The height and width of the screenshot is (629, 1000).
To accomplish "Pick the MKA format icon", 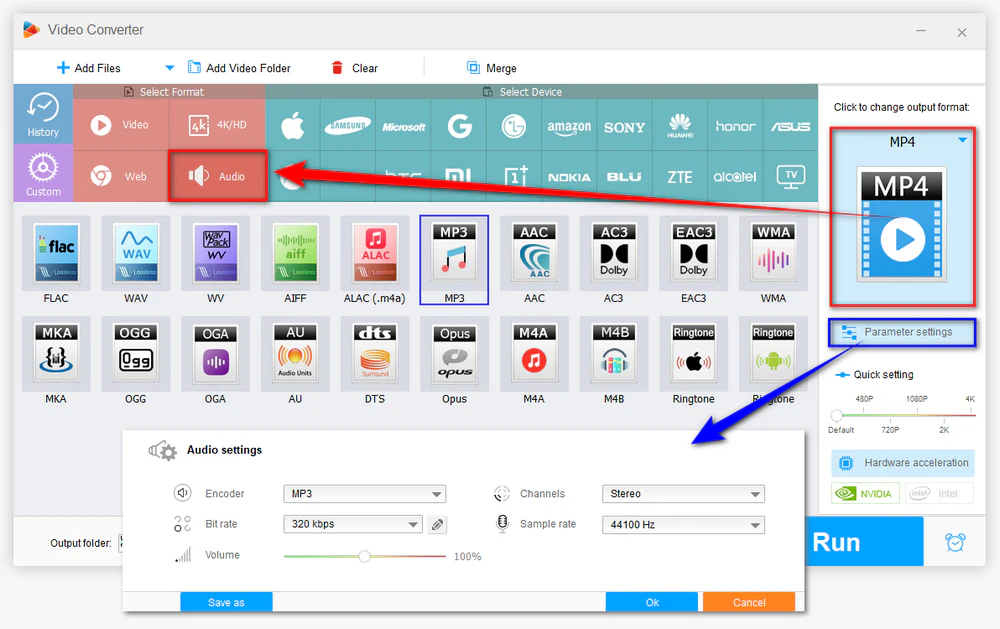I will 56,354.
